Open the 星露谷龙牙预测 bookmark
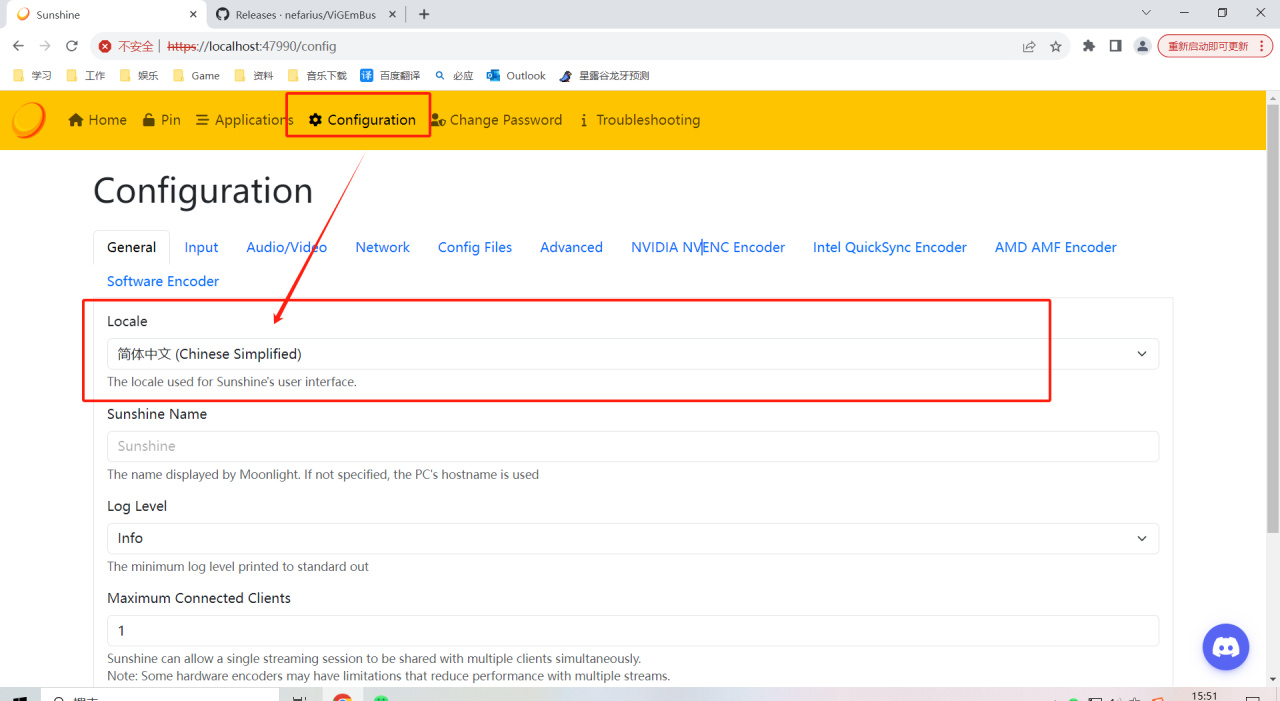 [x=604, y=75]
